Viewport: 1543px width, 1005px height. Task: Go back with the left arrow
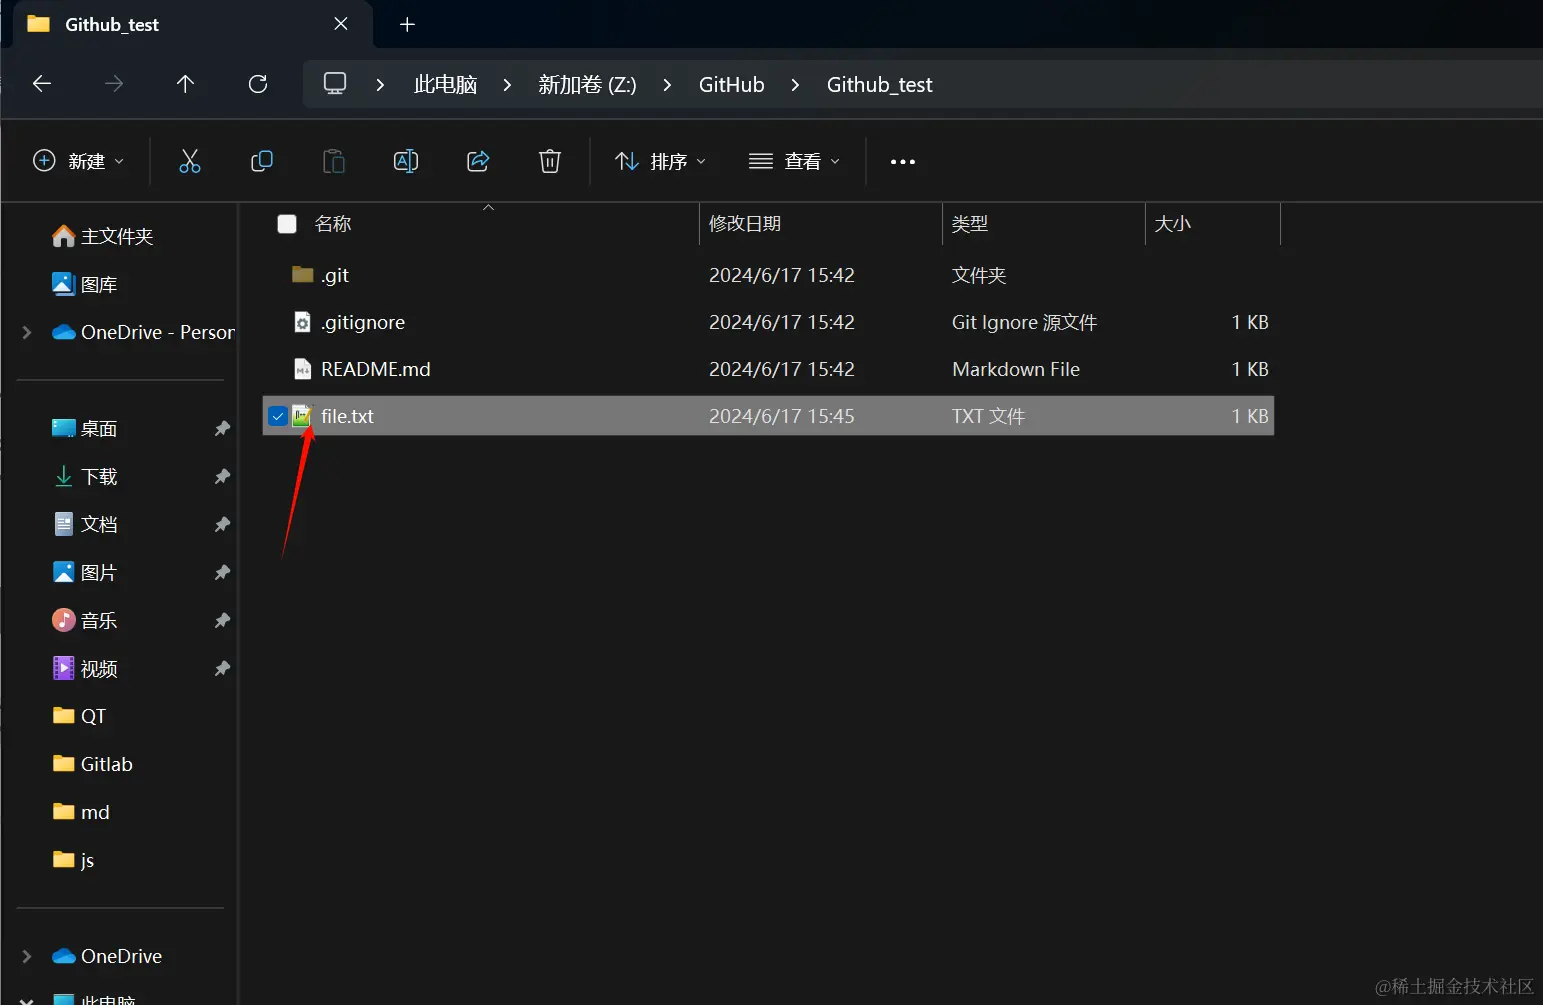[x=42, y=84]
